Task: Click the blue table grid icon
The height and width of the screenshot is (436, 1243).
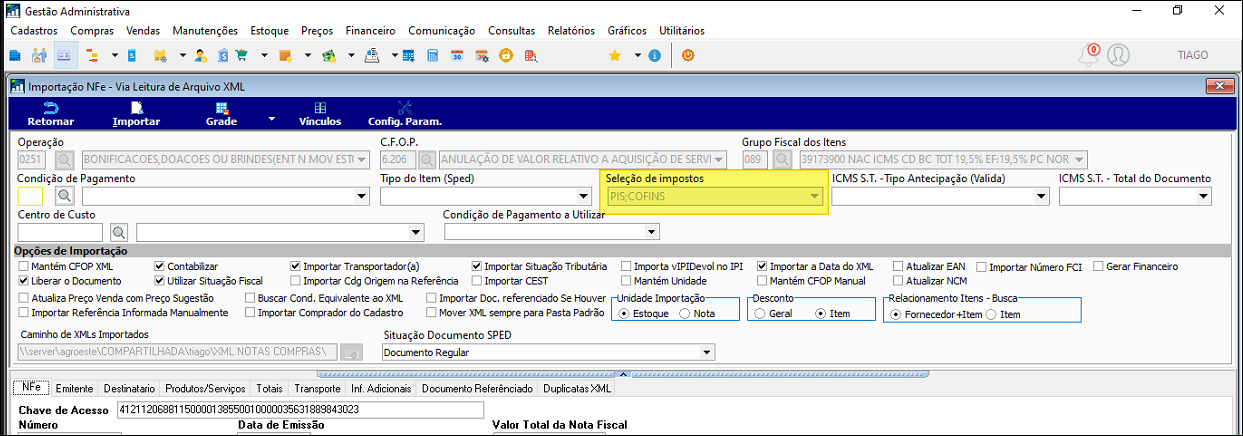Action: click(x=409, y=55)
